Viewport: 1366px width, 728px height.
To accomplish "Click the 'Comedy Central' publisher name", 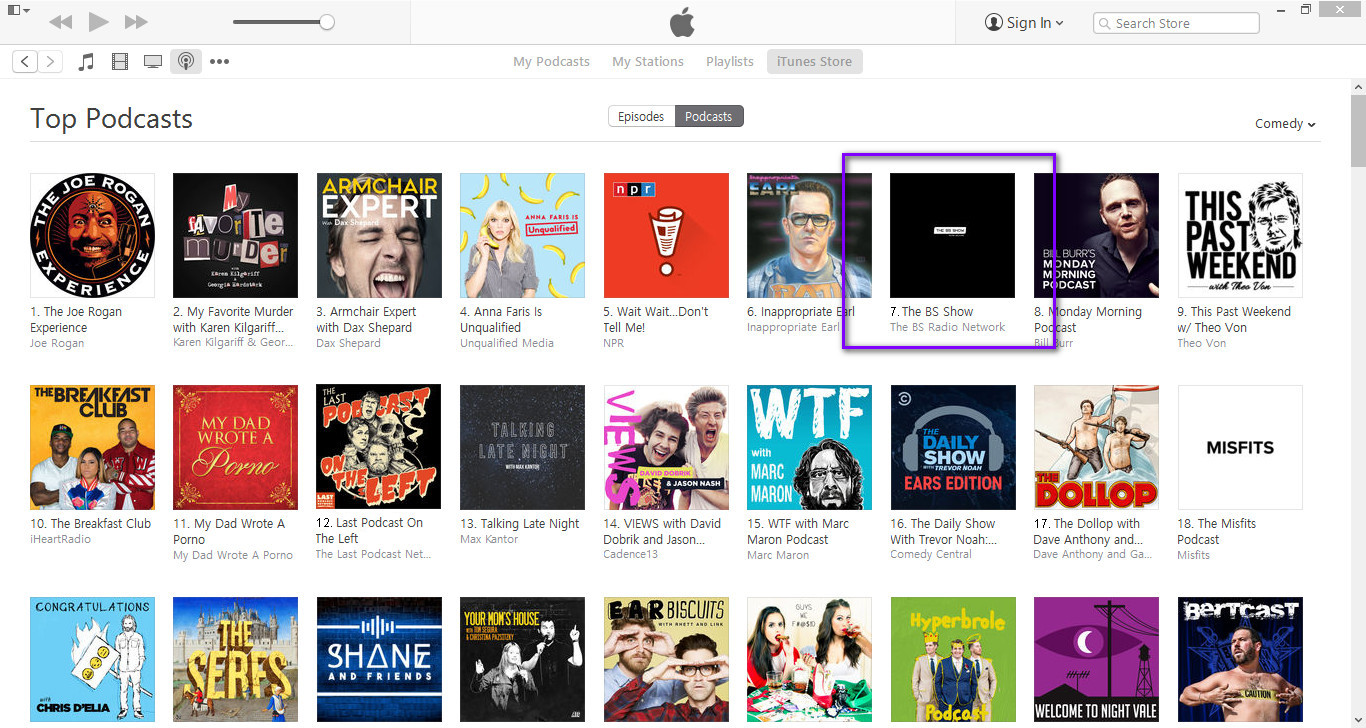I will coord(931,555).
